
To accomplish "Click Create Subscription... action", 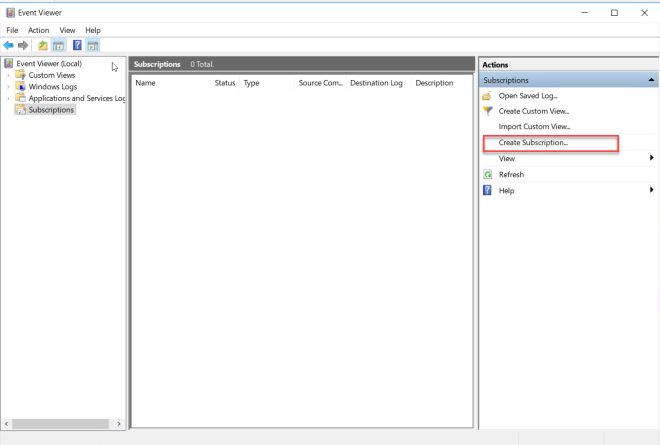I will [x=533, y=143].
